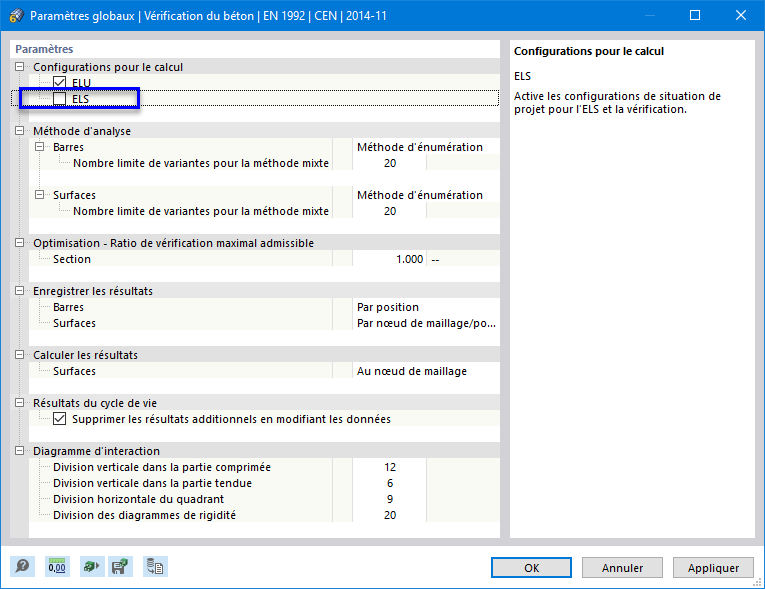Click the app icon in the title bar
This screenshot has height=589, width=765.
(x=16, y=16)
